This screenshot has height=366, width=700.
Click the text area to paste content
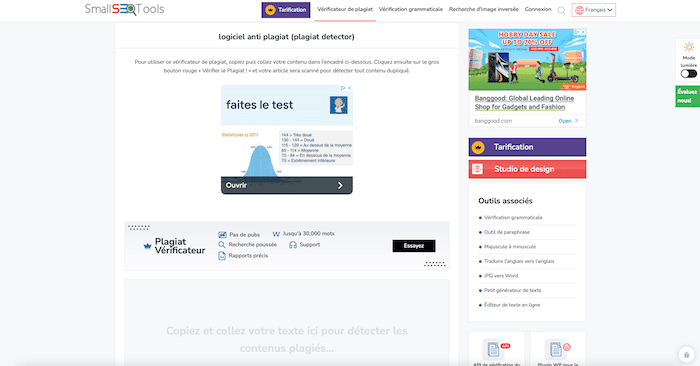coord(287,323)
